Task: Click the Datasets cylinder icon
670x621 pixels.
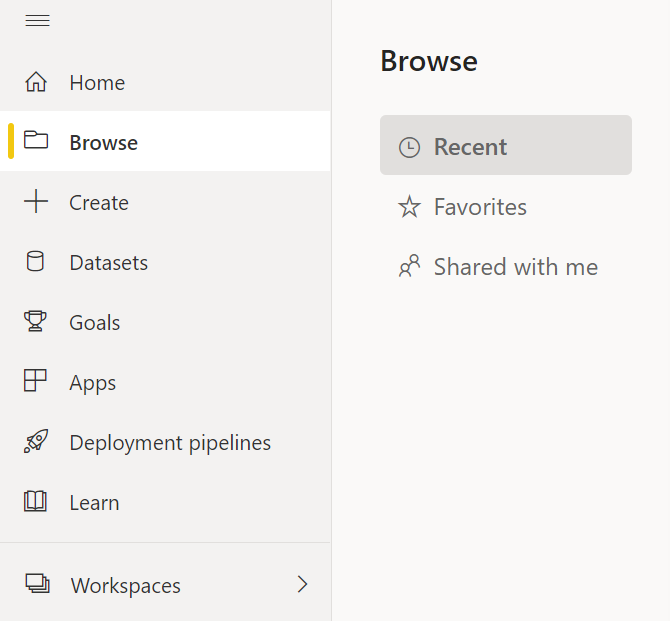Action: pyautogui.click(x=35, y=261)
